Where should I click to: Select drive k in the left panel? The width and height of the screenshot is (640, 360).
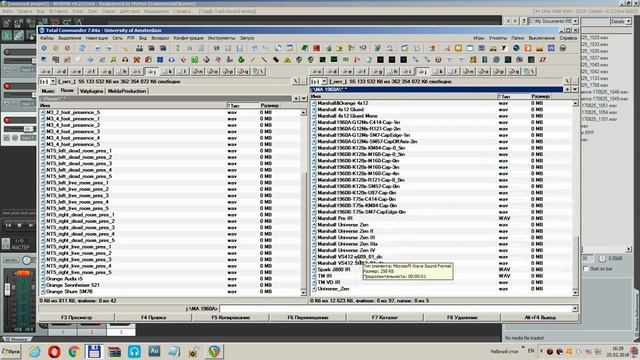click(166, 71)
